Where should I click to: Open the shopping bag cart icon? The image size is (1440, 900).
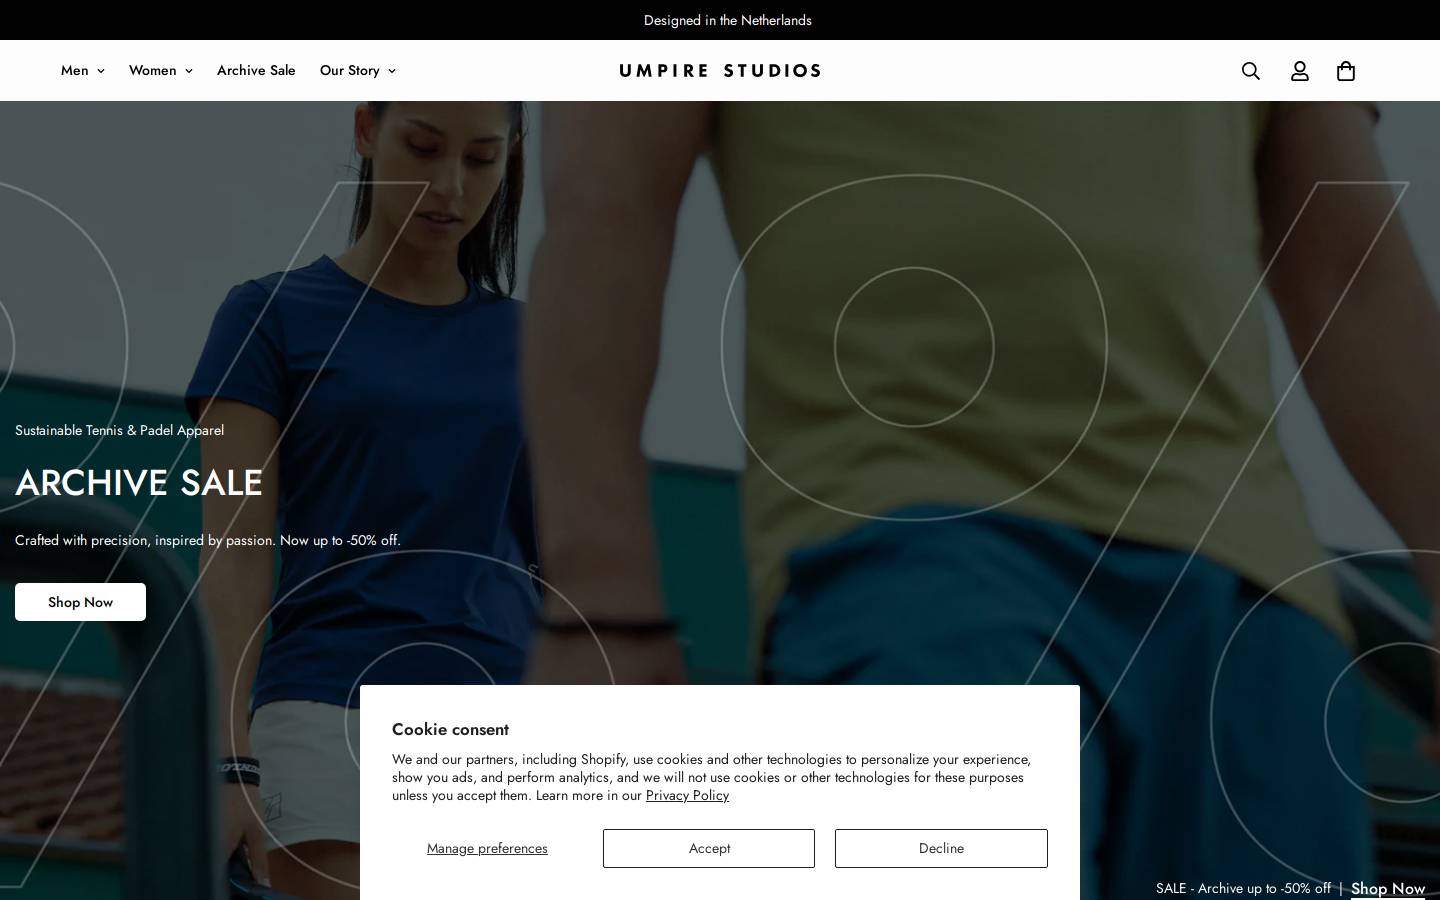click(1346, 71)
